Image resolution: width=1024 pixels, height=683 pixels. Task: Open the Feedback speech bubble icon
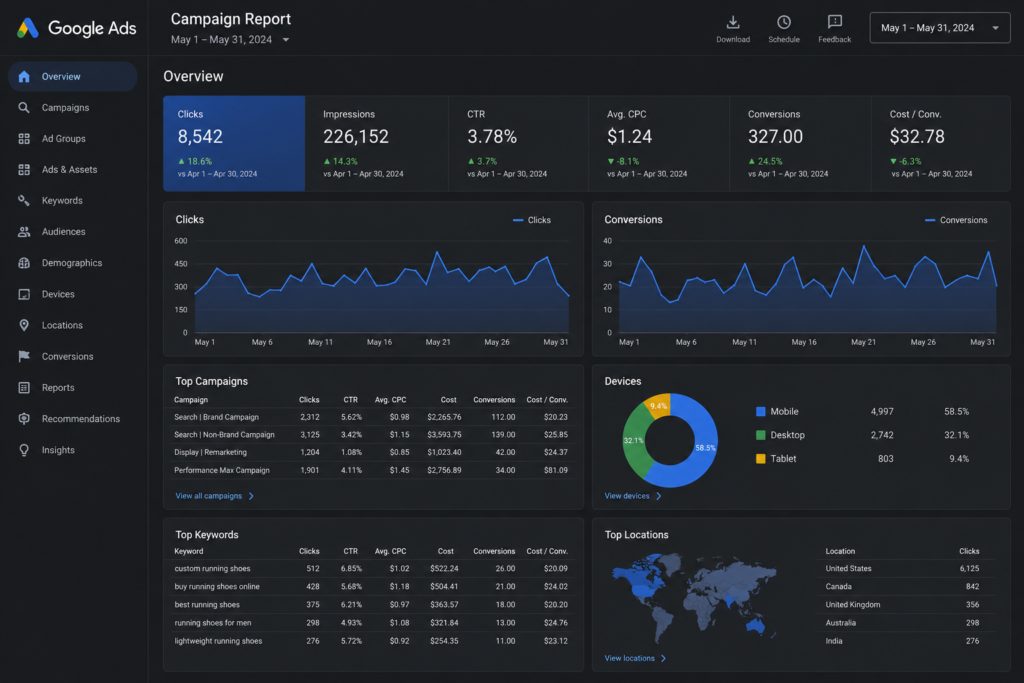point(835,23)
